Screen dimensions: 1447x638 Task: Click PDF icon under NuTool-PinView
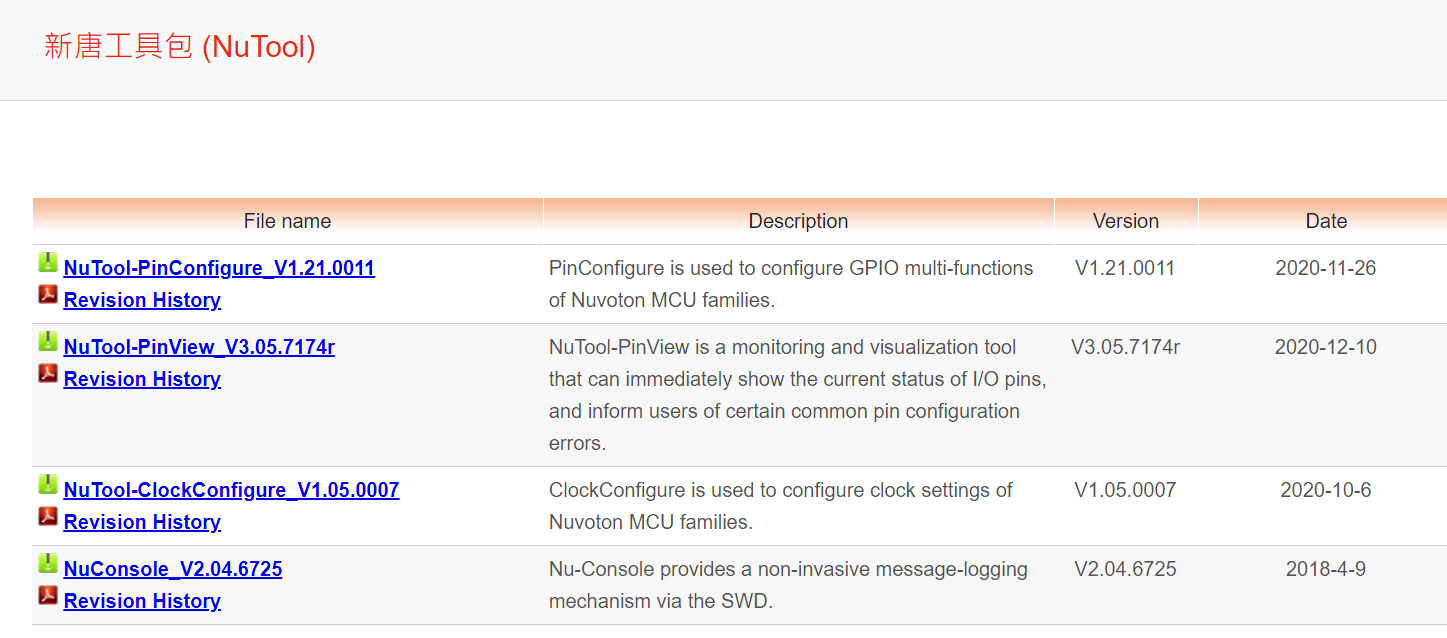(47, 374)
